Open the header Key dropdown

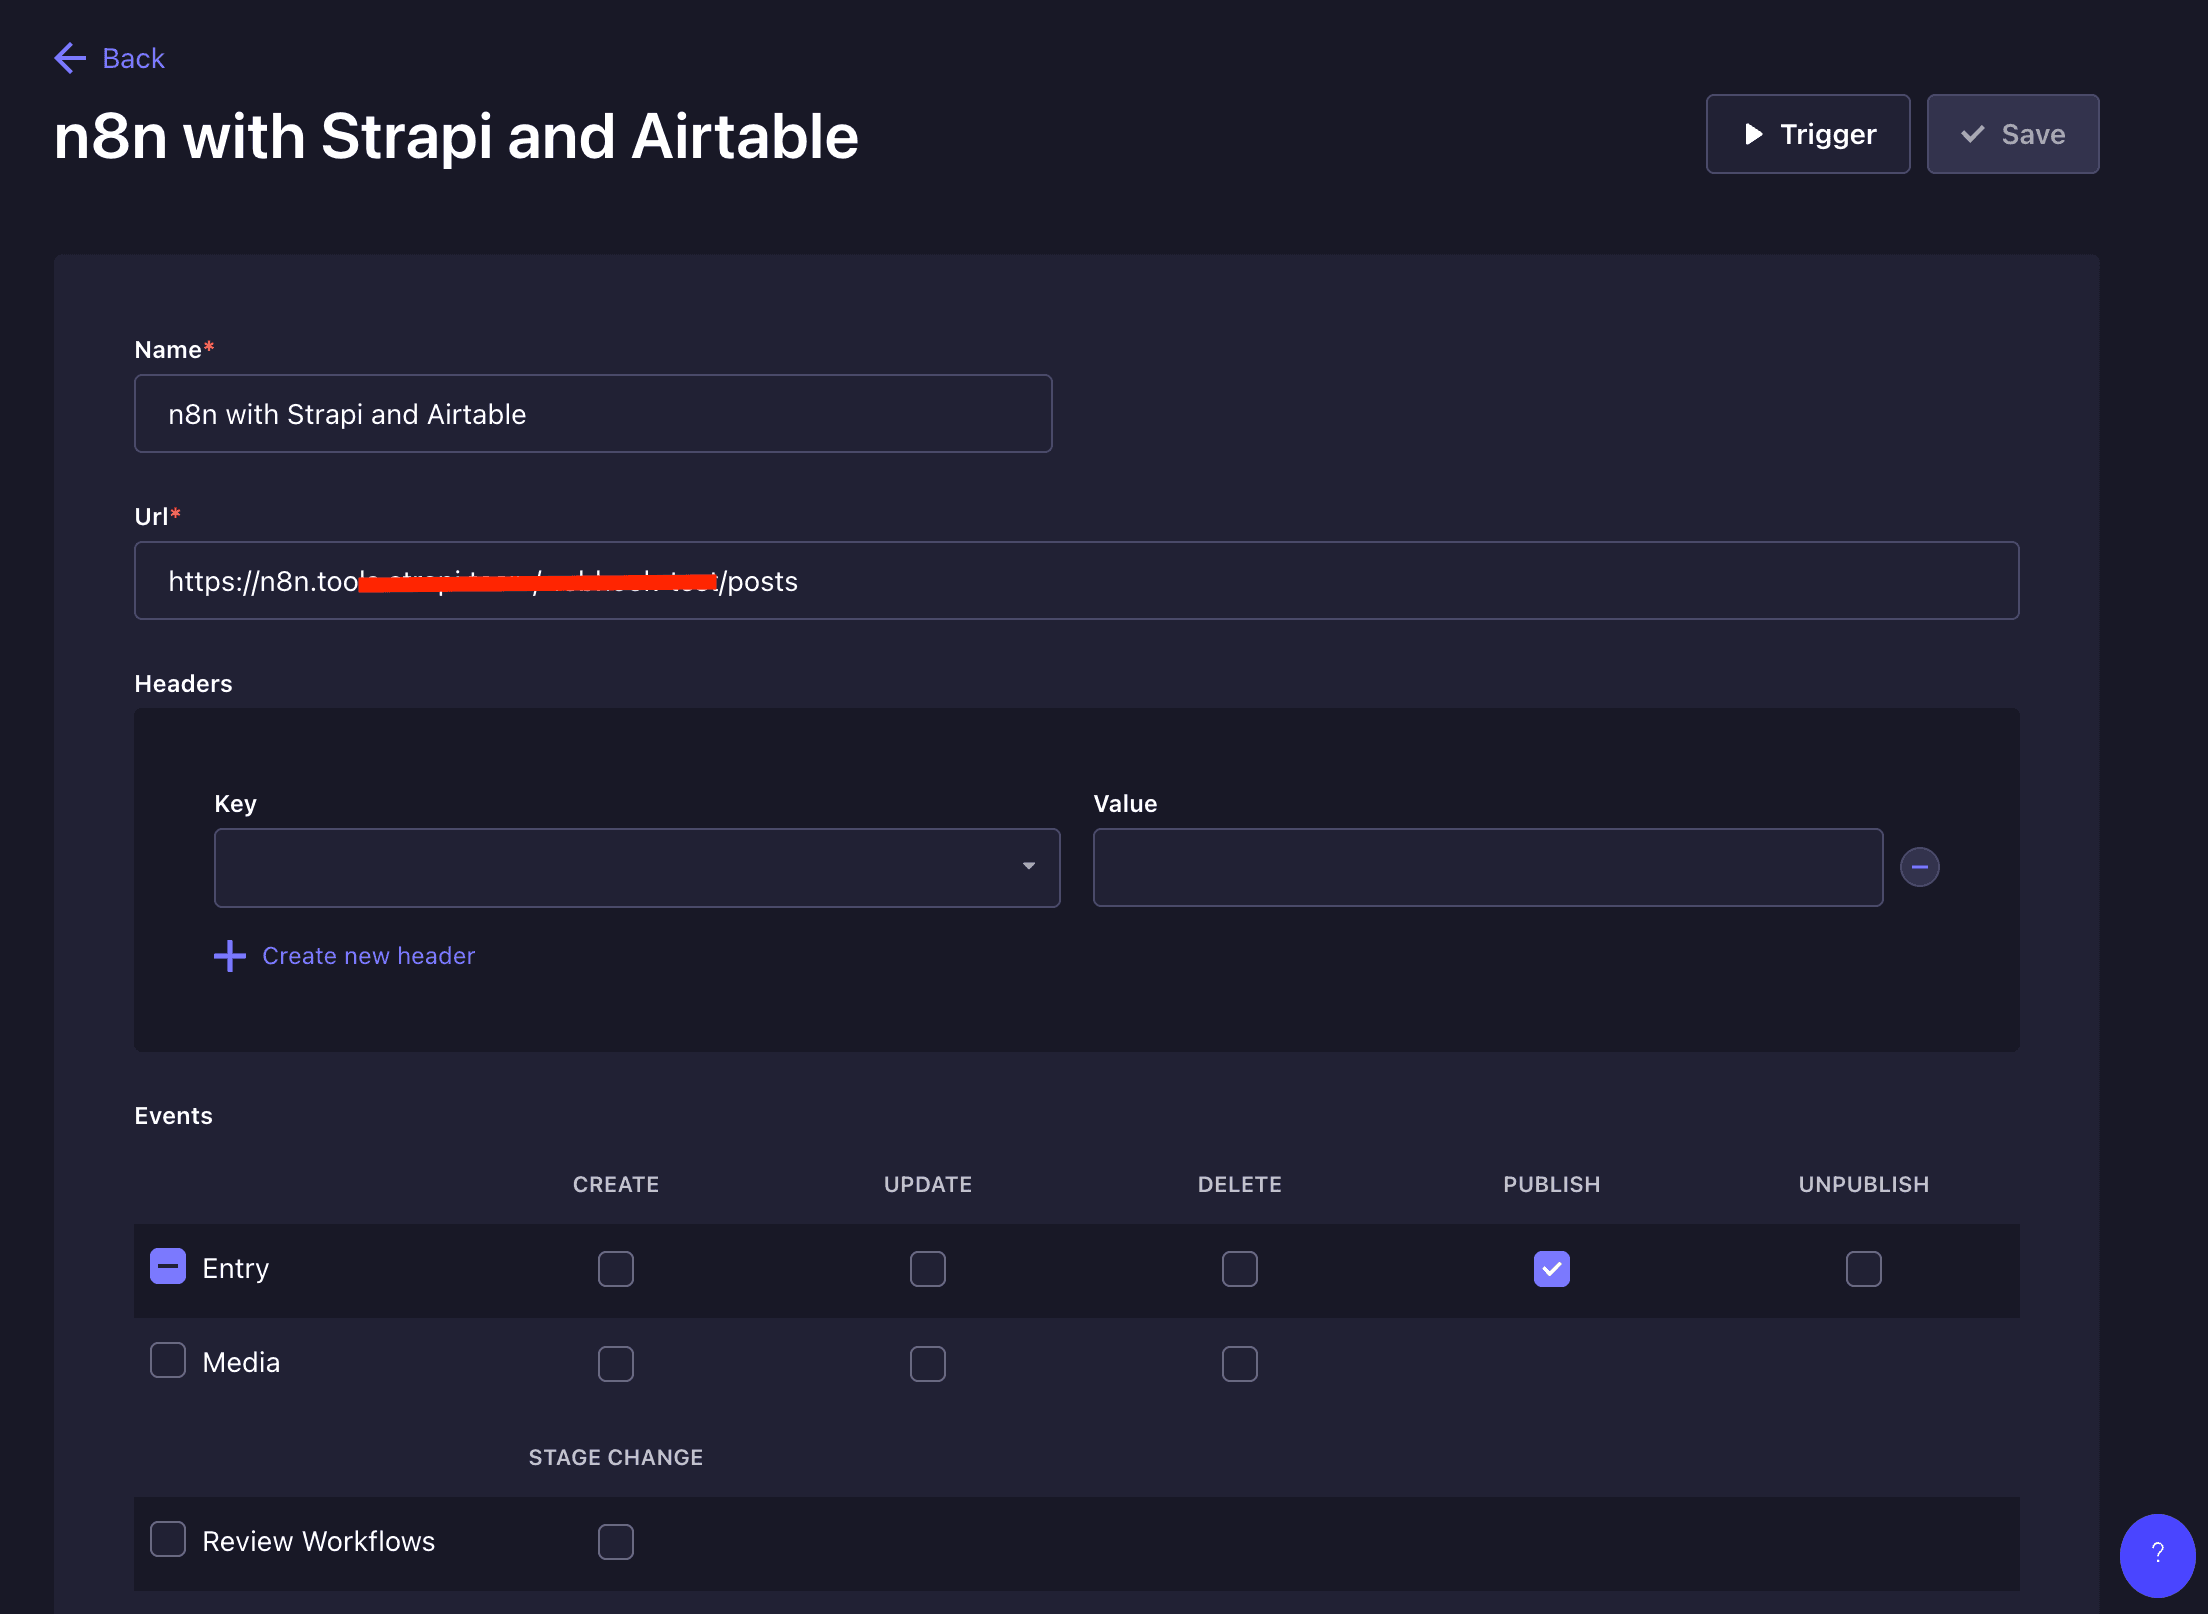point(637,867)
